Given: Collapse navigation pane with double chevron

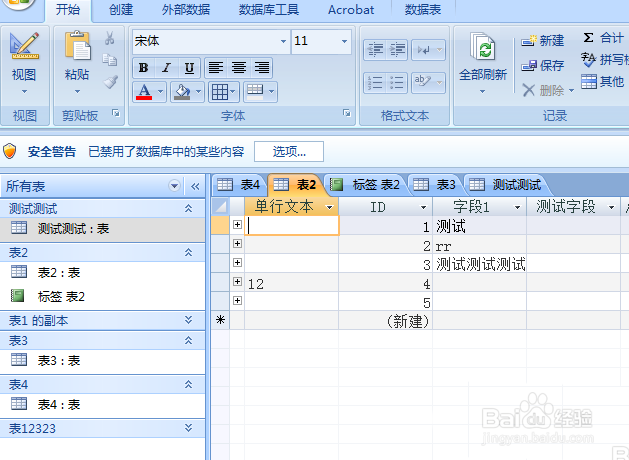Looking at the screenshot, I should click(x=195, y=186).
